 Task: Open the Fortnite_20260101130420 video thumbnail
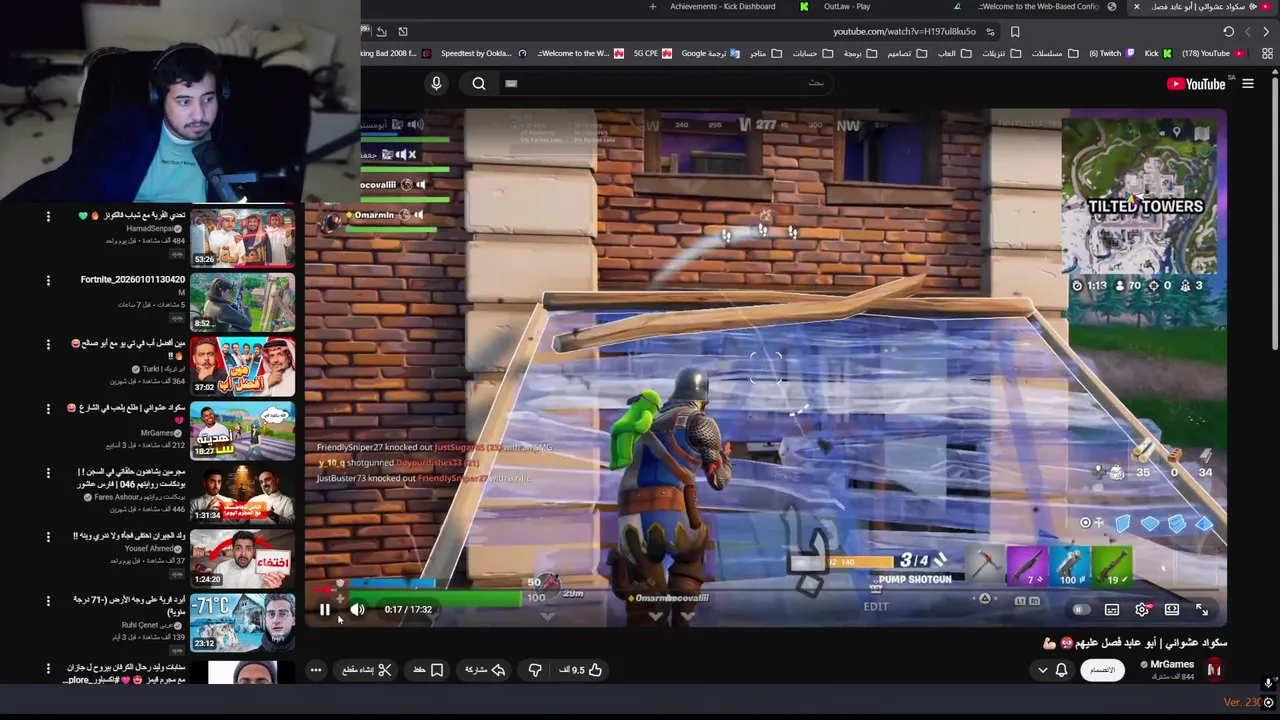click(243, 301)
